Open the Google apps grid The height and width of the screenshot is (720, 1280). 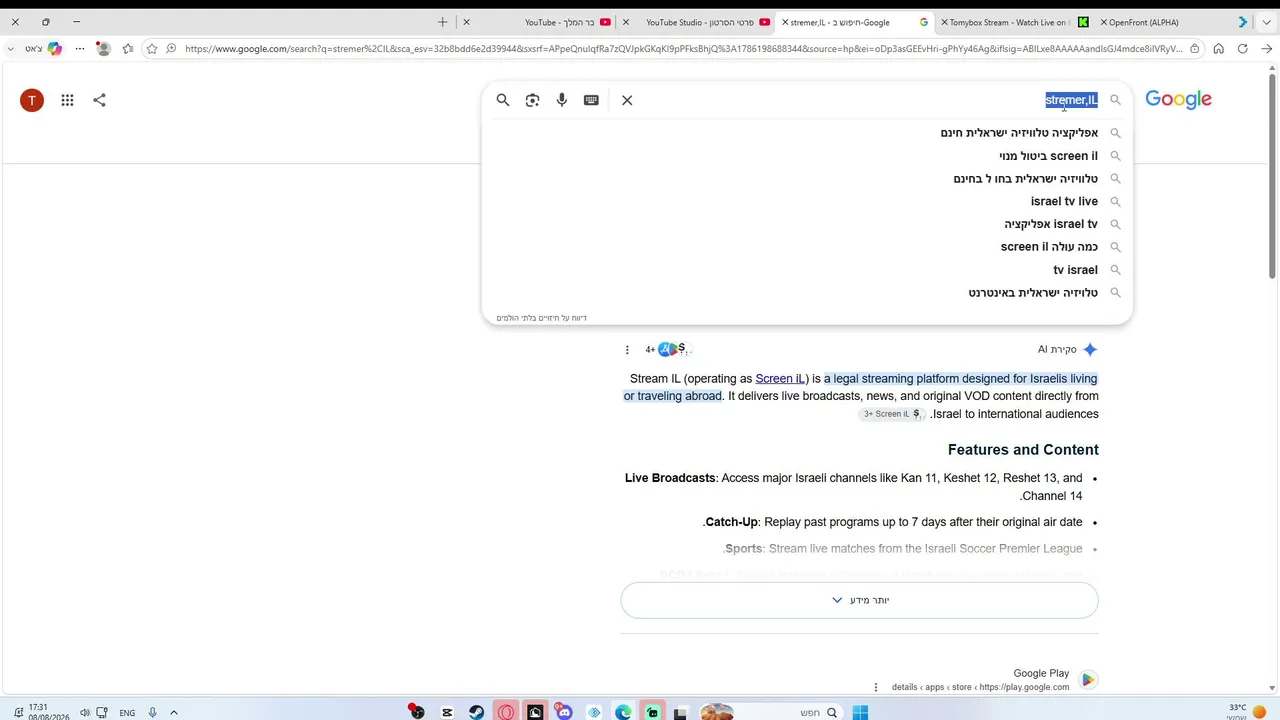tap(67, 100)
